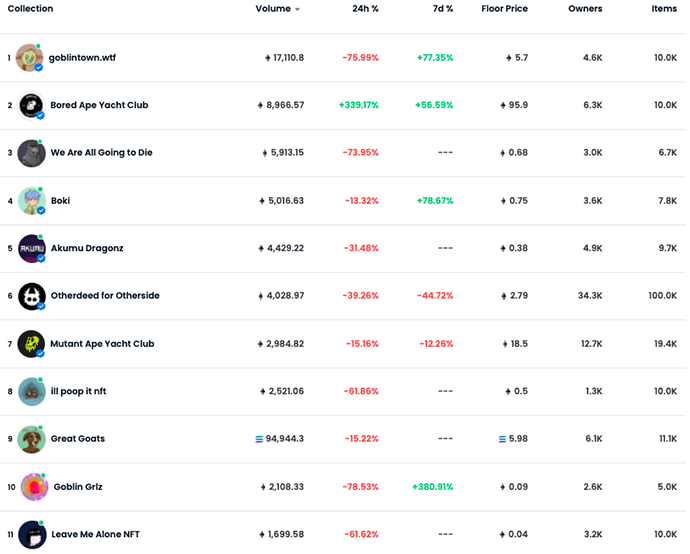Open the goblintown.wtf collection link
This screenshot has width=690, height=554.
[82, 58]
